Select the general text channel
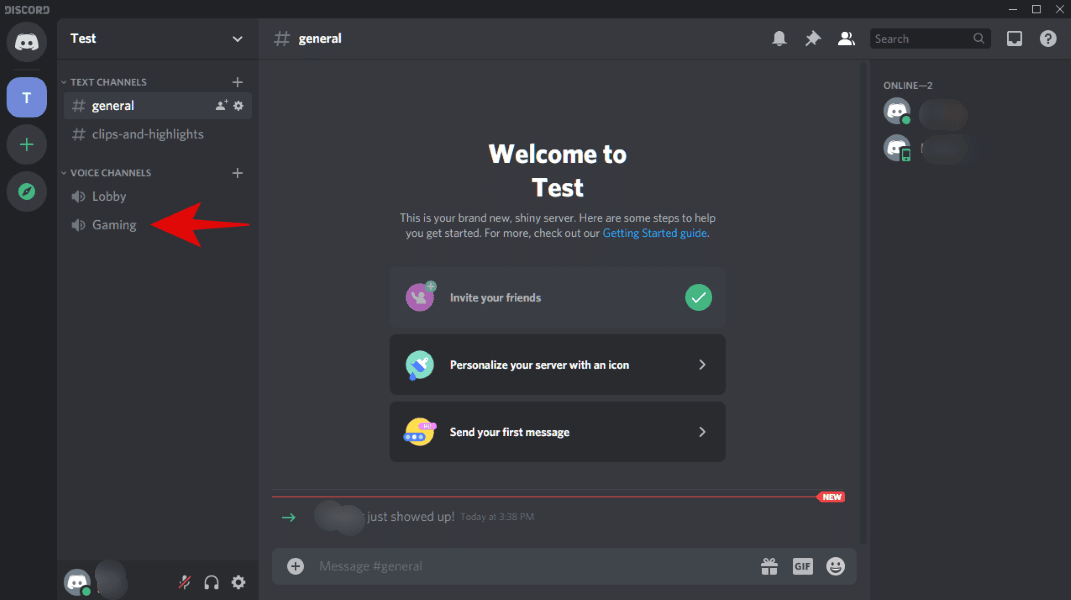 point(158,106)
